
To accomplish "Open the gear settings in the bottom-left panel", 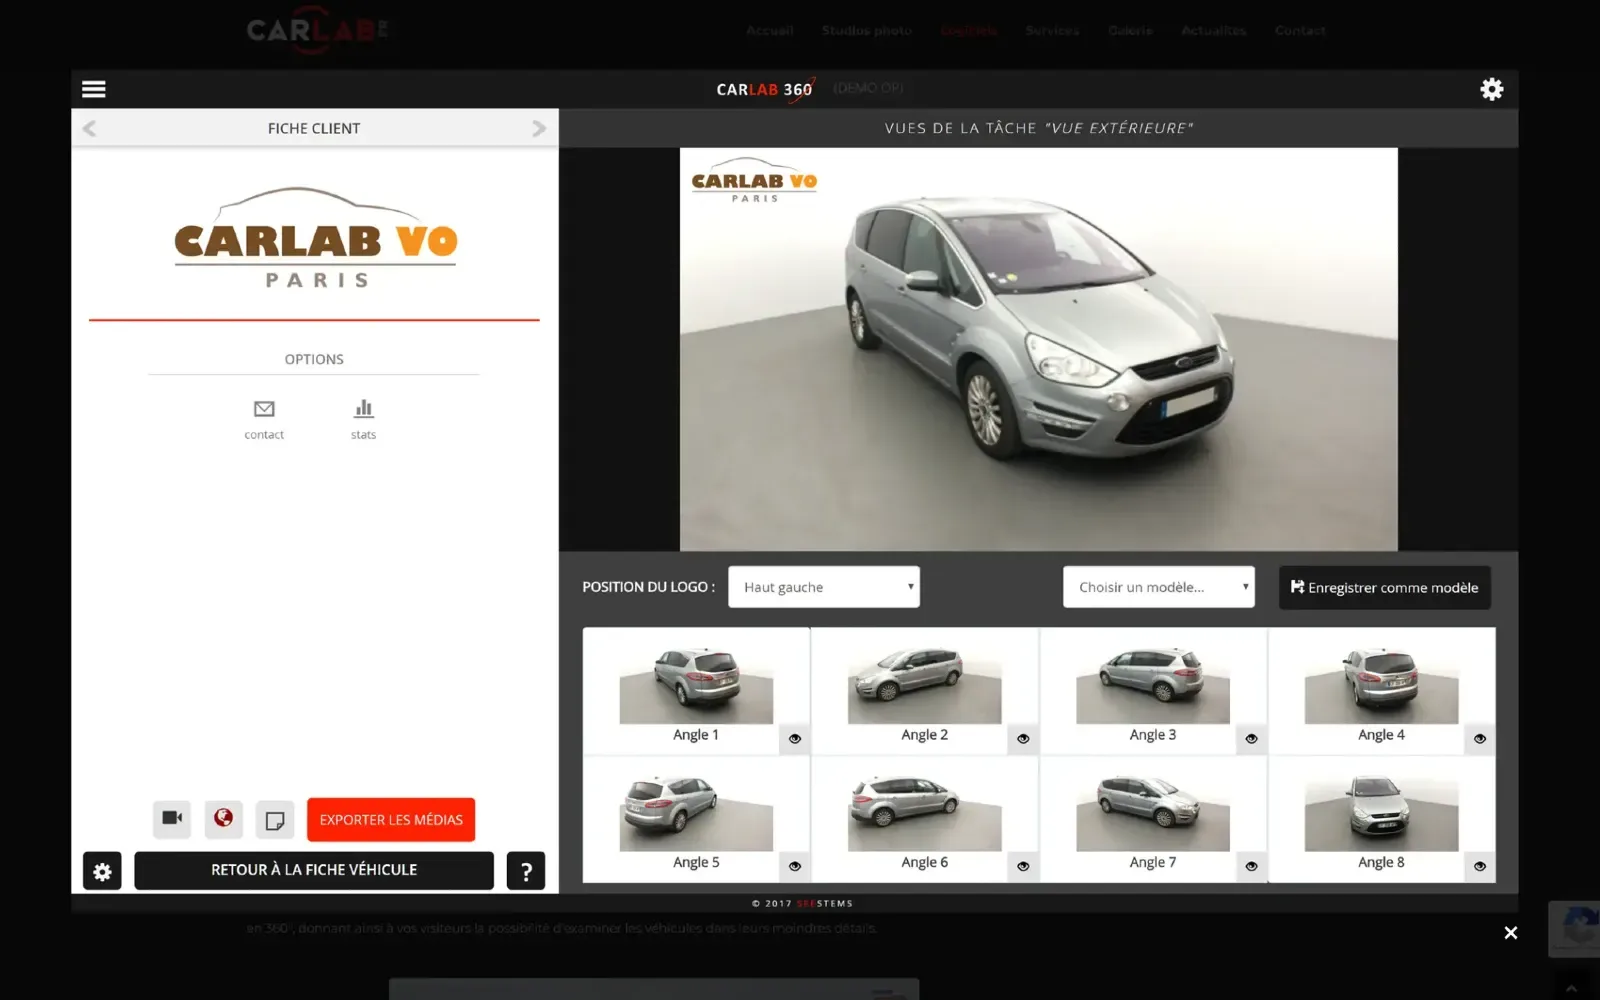I will click(102, 871).
